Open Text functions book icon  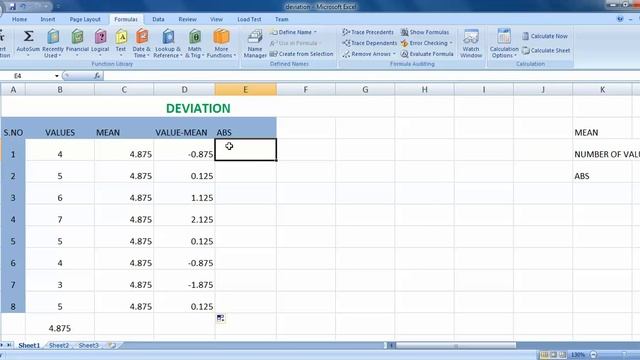pos(121,37)
